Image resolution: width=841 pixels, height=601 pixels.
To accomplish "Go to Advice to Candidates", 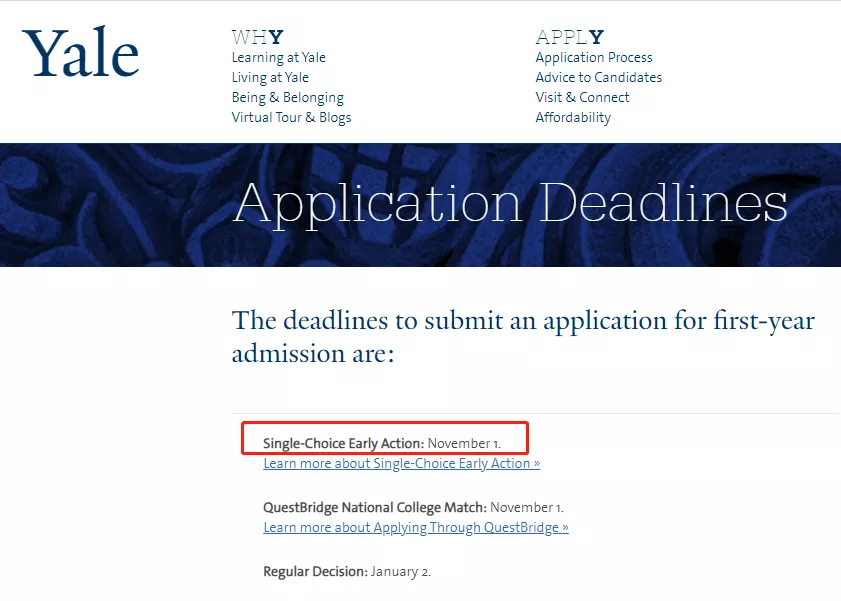I will tap(598, 78).
